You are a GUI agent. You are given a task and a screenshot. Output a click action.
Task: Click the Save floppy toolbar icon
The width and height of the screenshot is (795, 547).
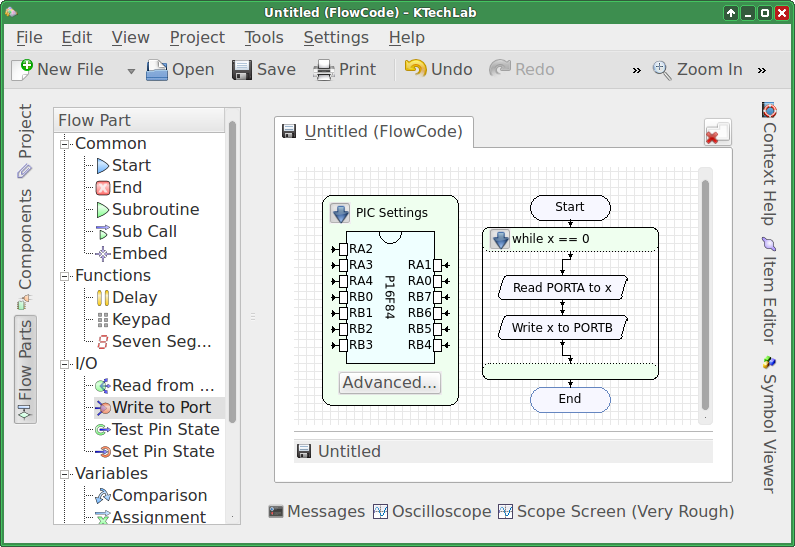point(242,69)
